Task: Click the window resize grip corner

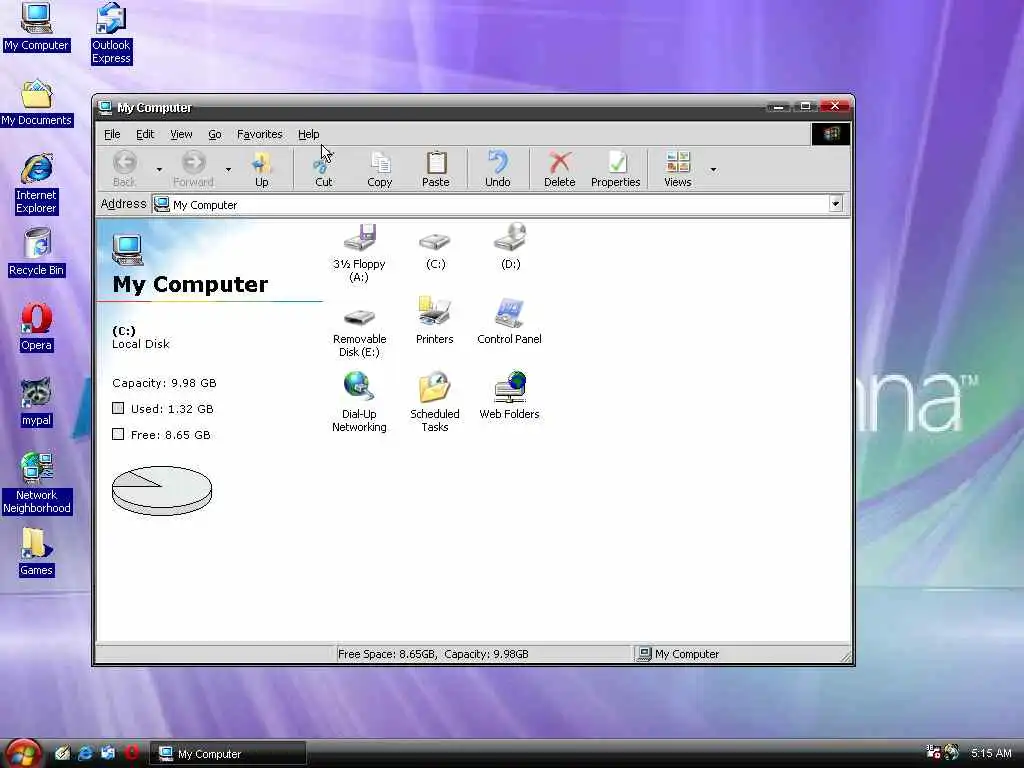Action: coord(846,658)
